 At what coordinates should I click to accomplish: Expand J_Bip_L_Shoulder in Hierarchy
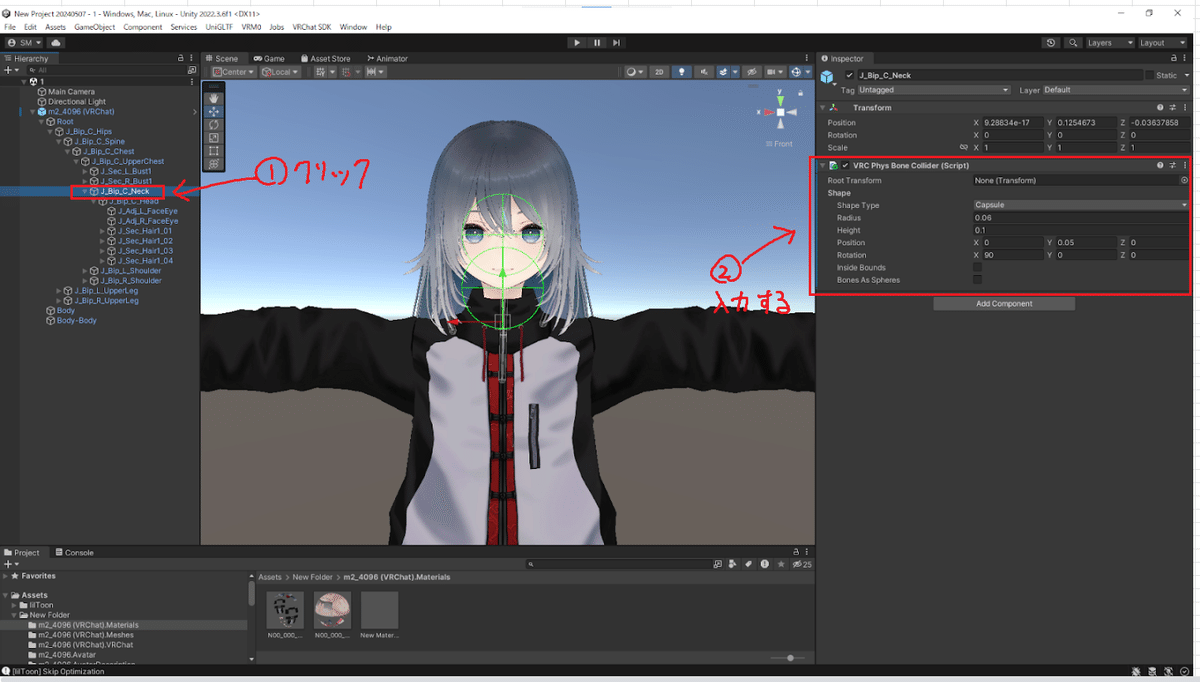(x=87, y=271)
